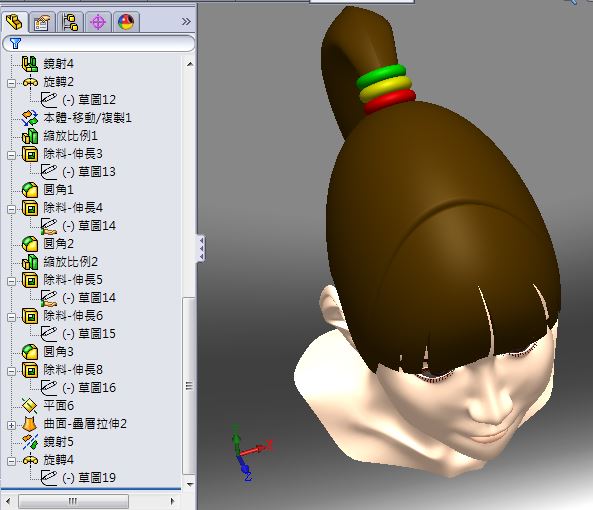Screen dimensions: 593x510
Task: Select the 圓角1 fillet icon
Action: (29, 190)
